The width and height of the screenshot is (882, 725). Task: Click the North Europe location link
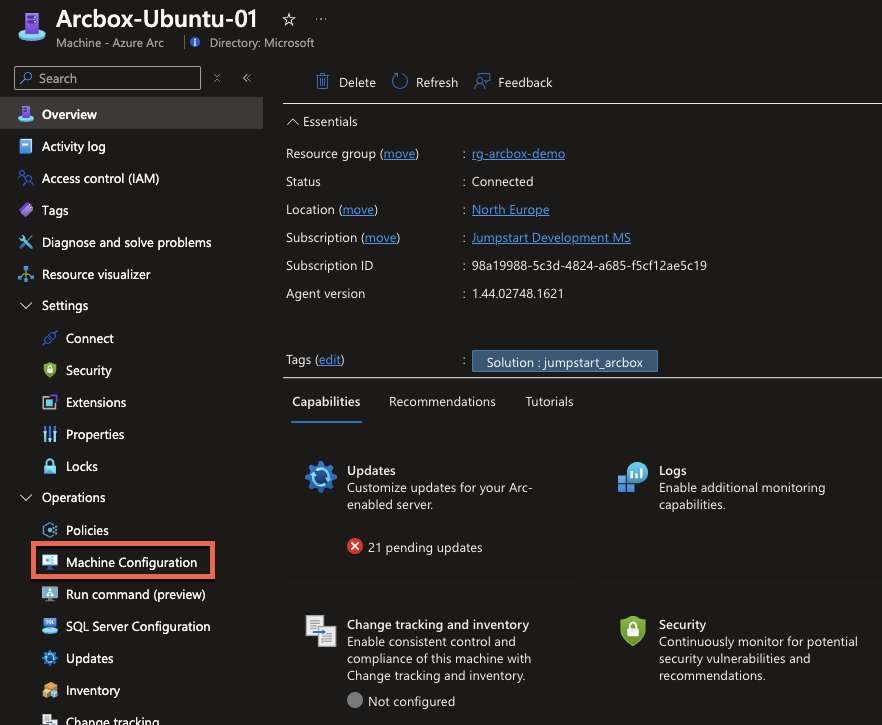pos(510,209)
